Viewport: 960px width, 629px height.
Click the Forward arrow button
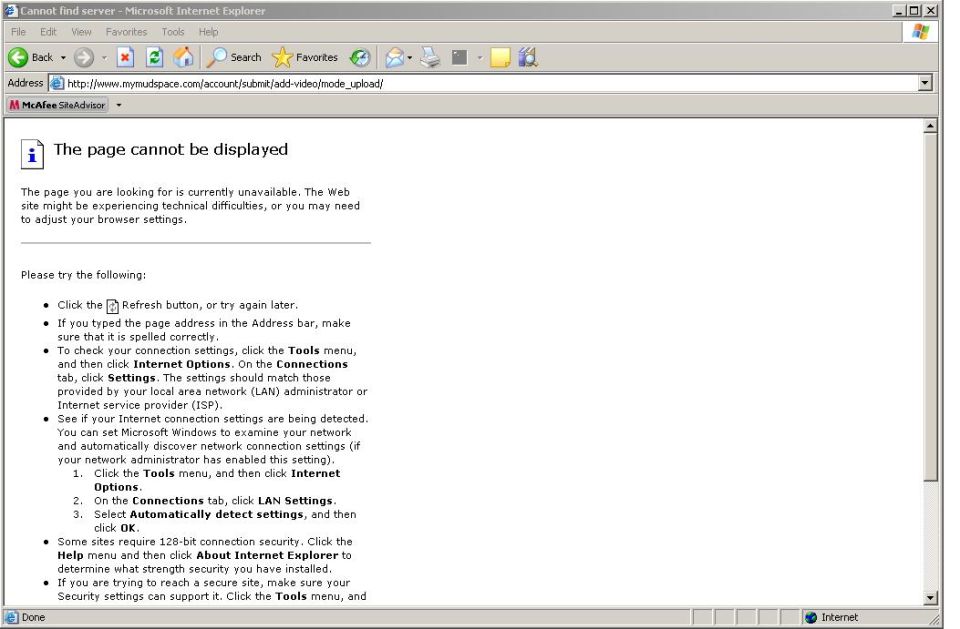[x=84, y=58]
